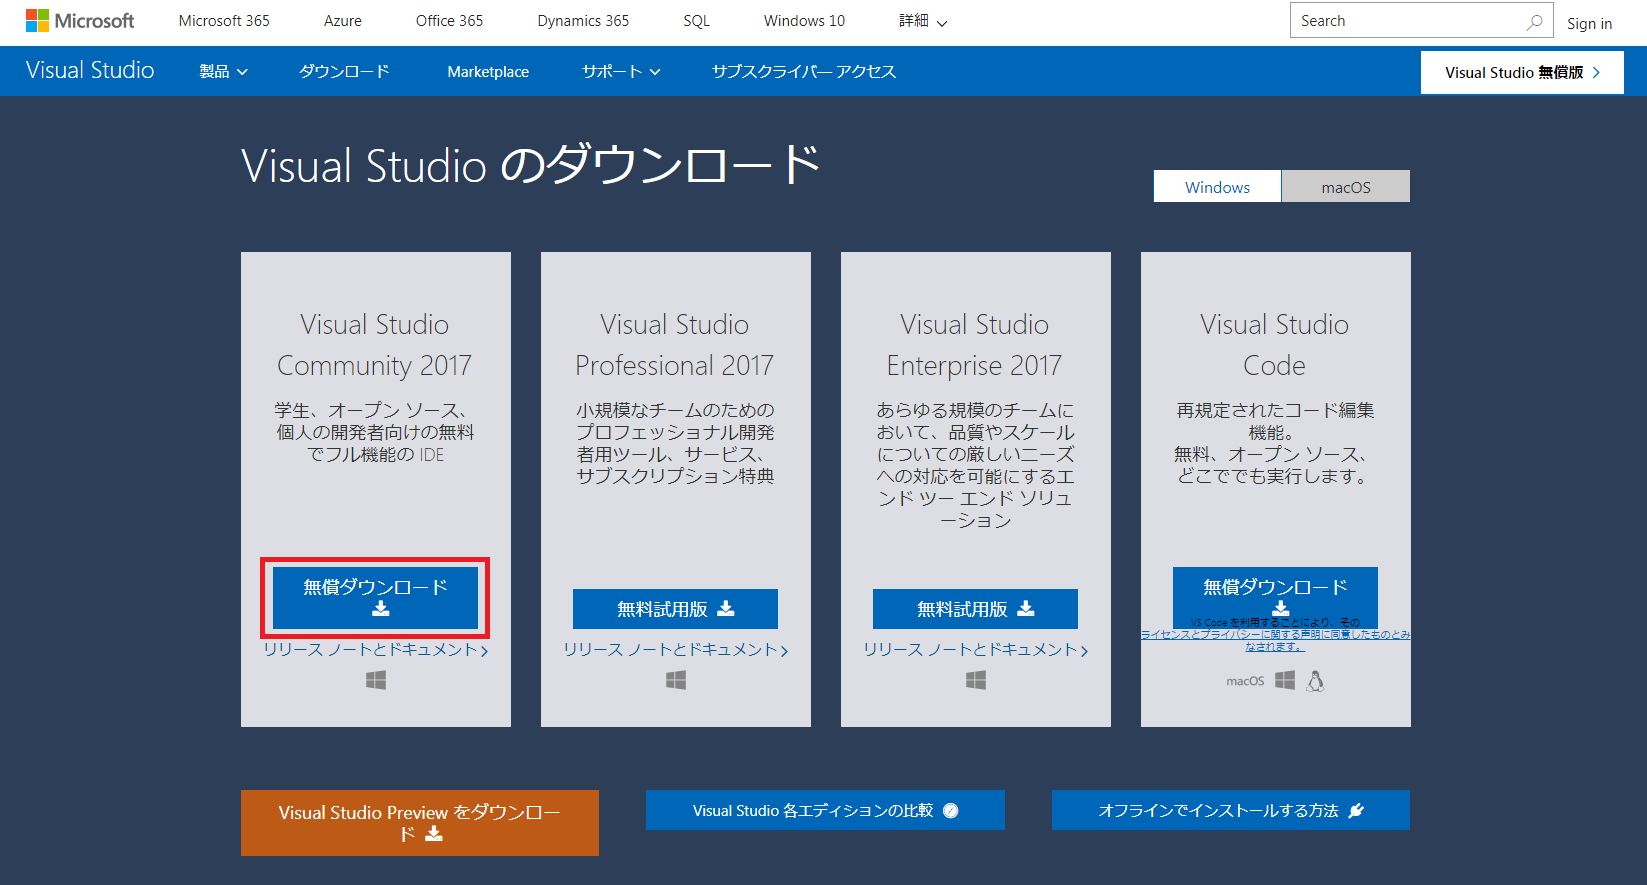Click the search magnifier icon
The image size is (1647, 885).
(x=1534, y=21)
